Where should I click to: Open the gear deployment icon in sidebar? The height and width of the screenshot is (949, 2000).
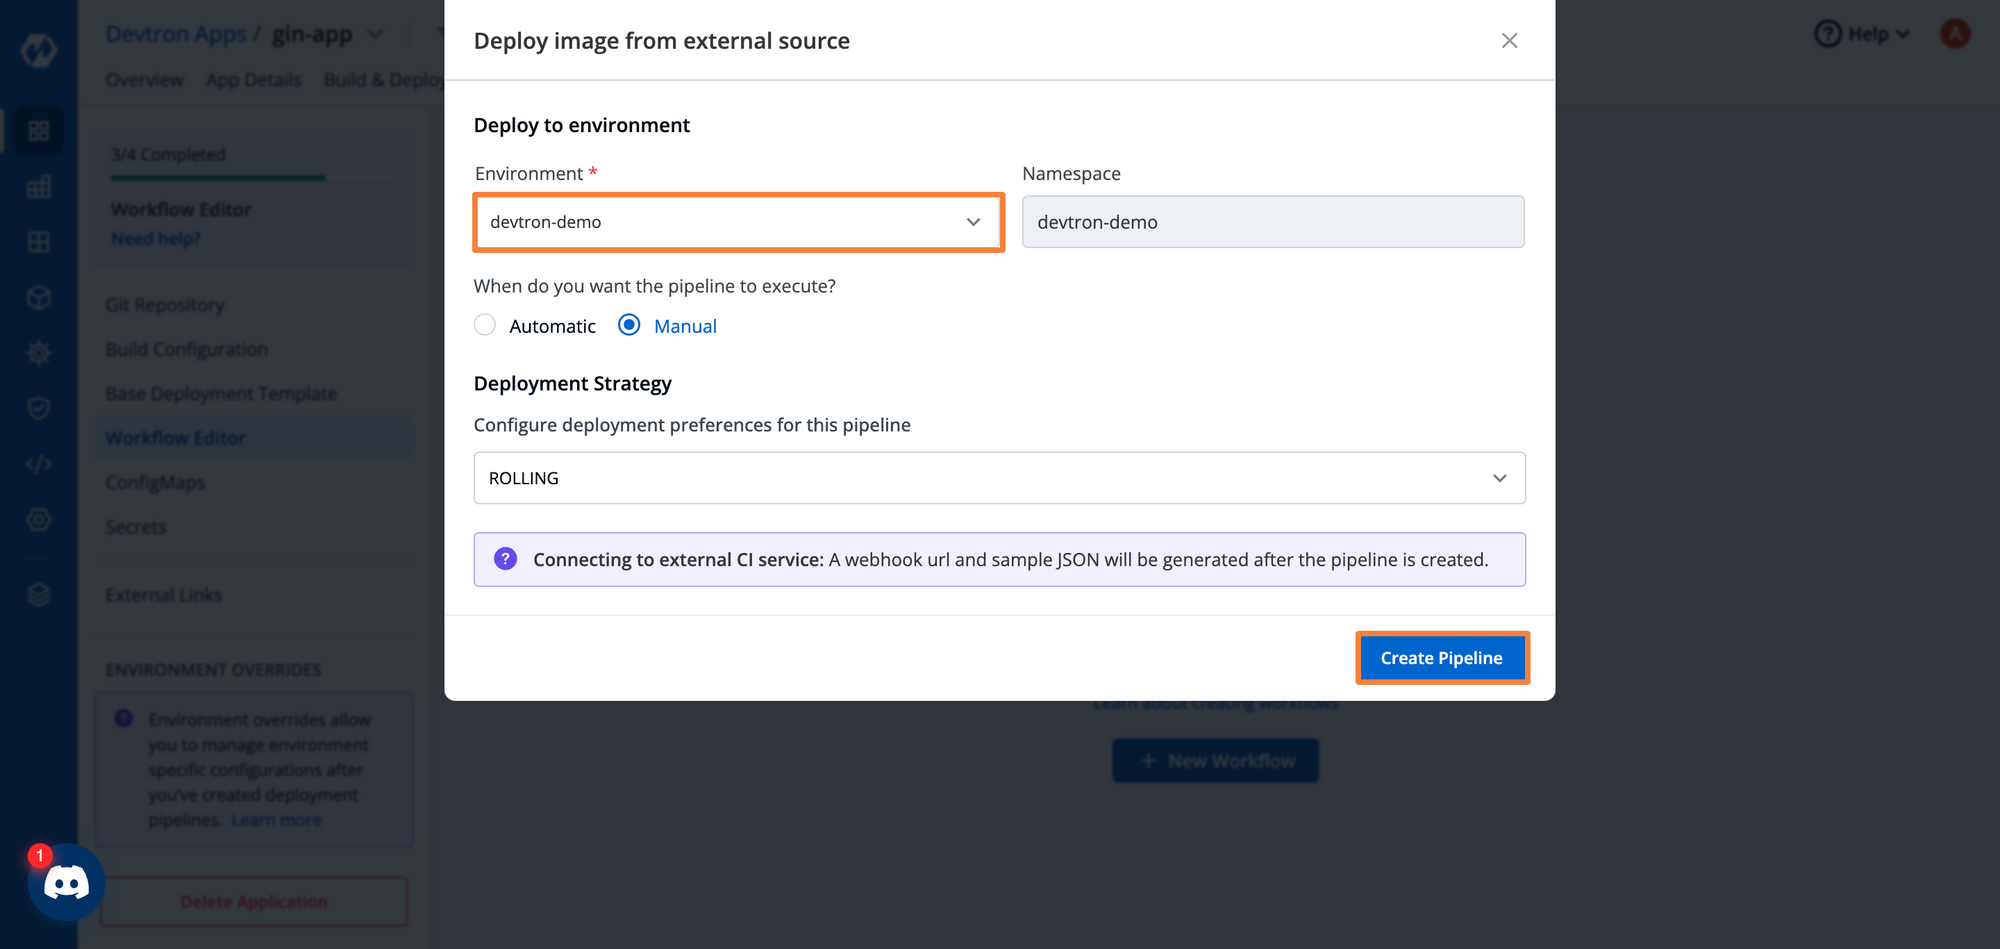(39, 353)
